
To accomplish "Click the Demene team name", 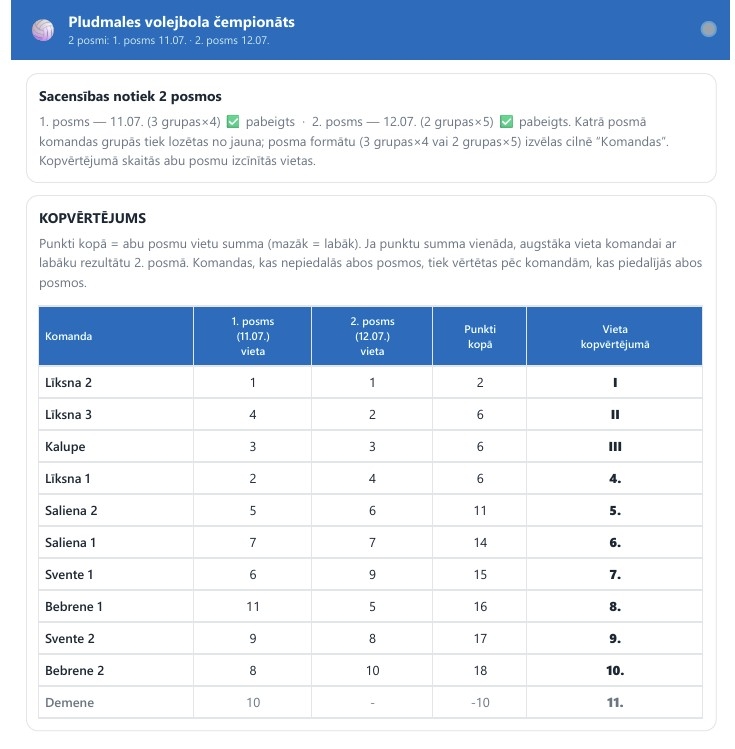I will click(70, 703).
